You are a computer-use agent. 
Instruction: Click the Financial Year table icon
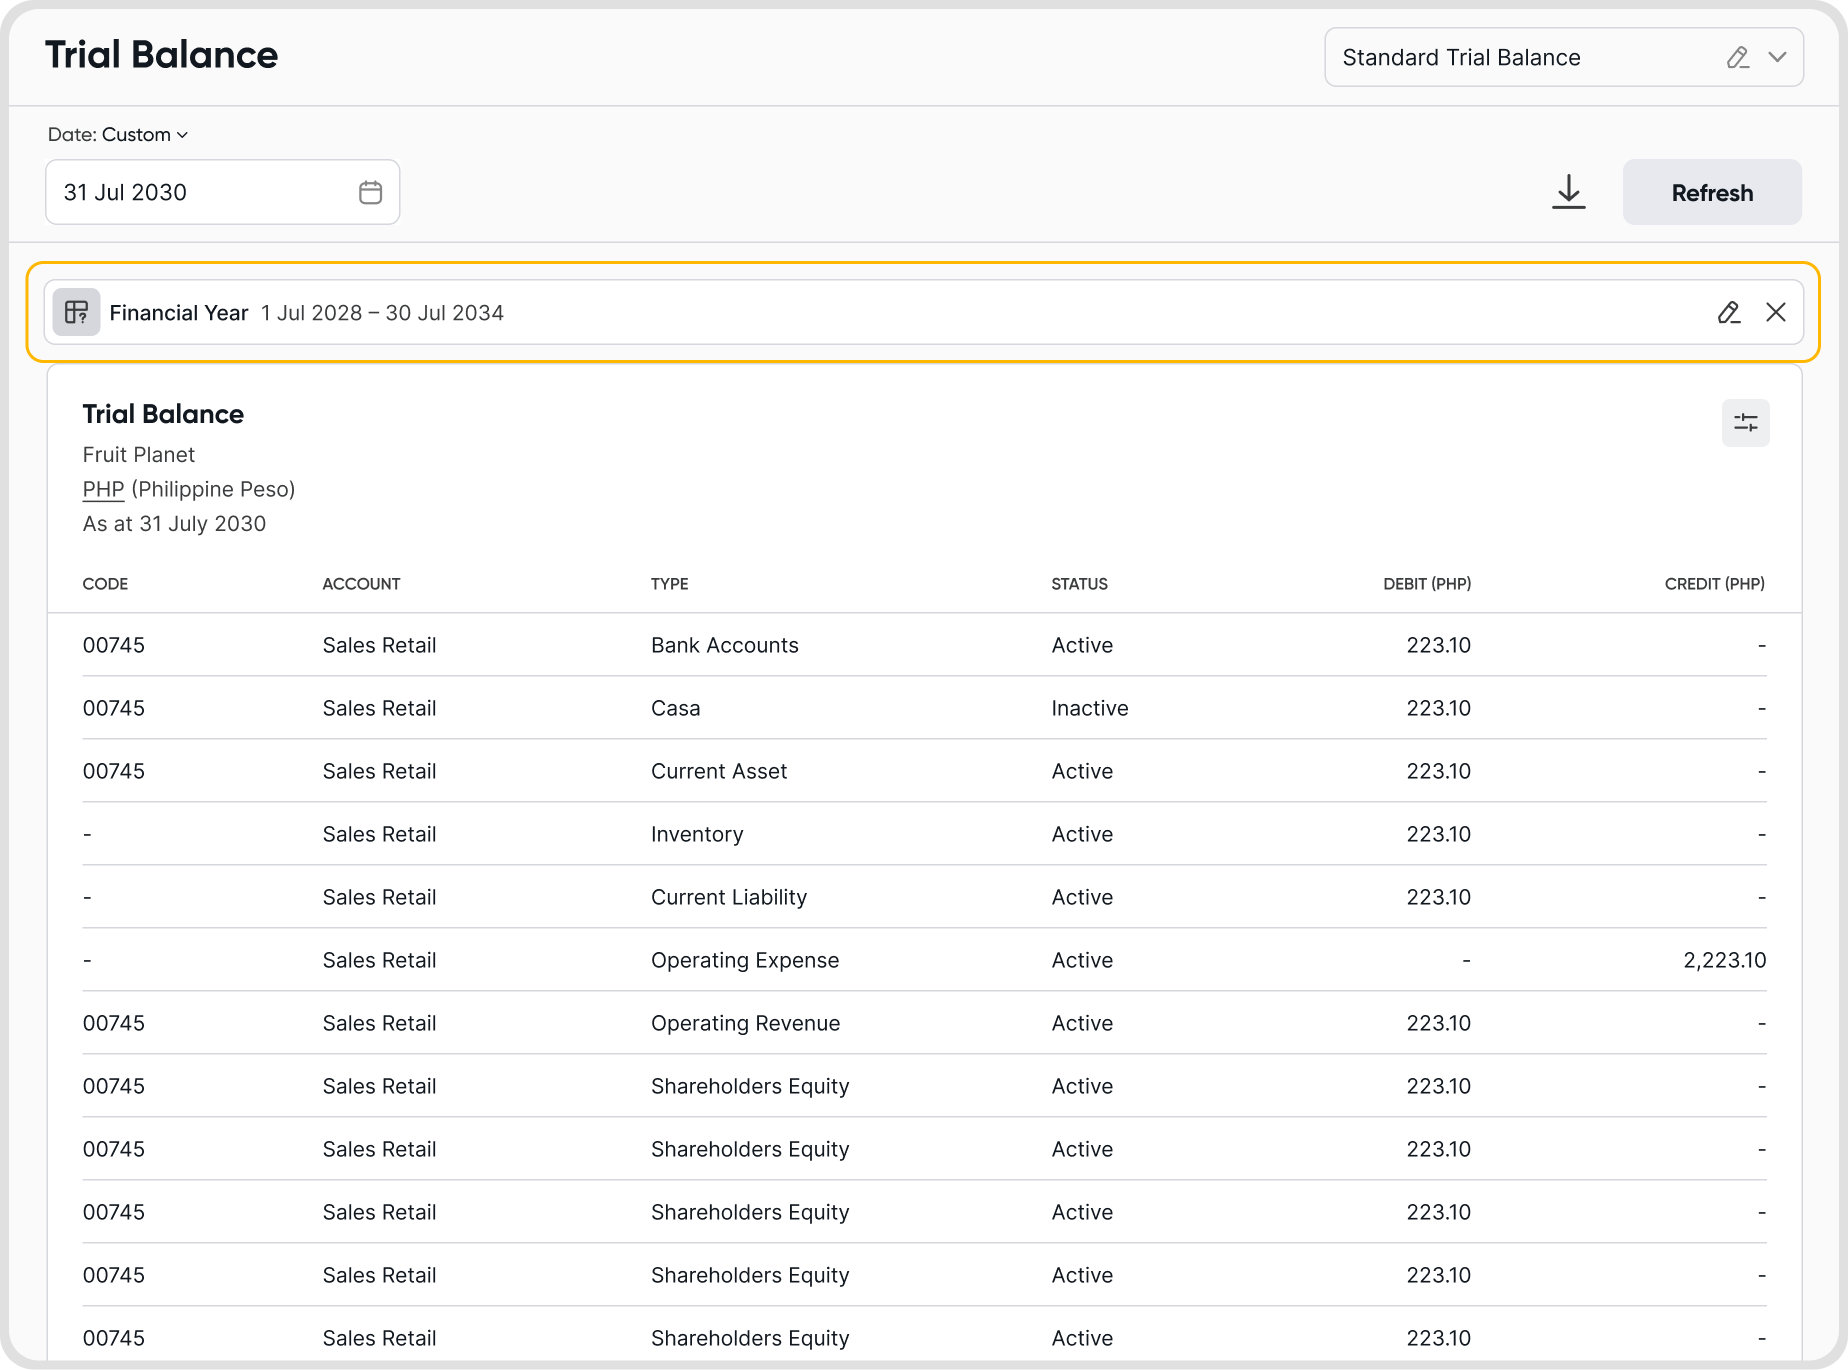76,313
